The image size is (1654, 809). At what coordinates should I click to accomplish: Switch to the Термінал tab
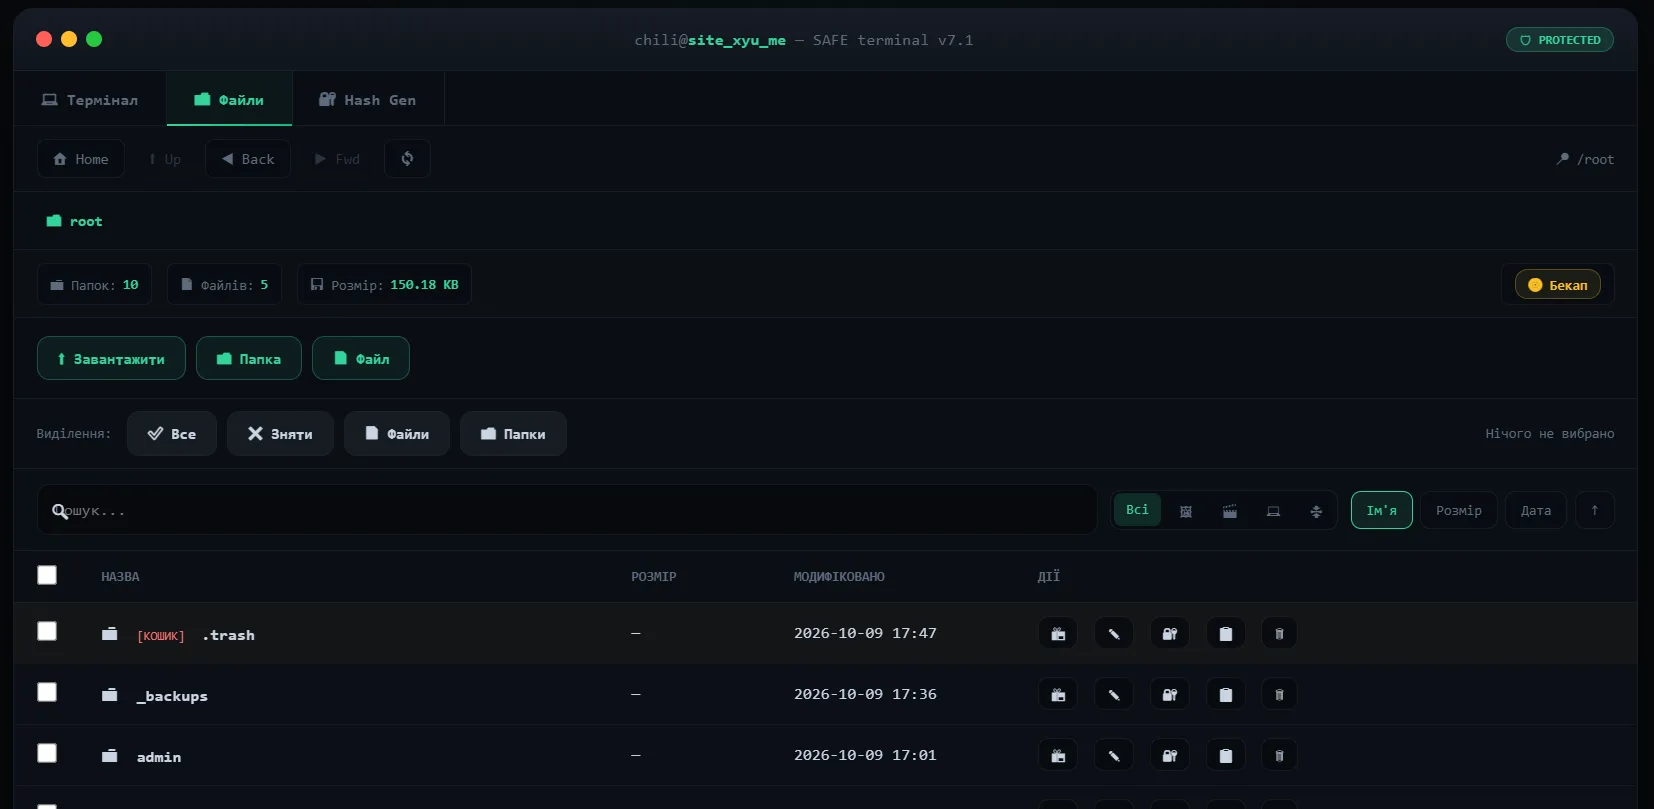pos(90,100)
